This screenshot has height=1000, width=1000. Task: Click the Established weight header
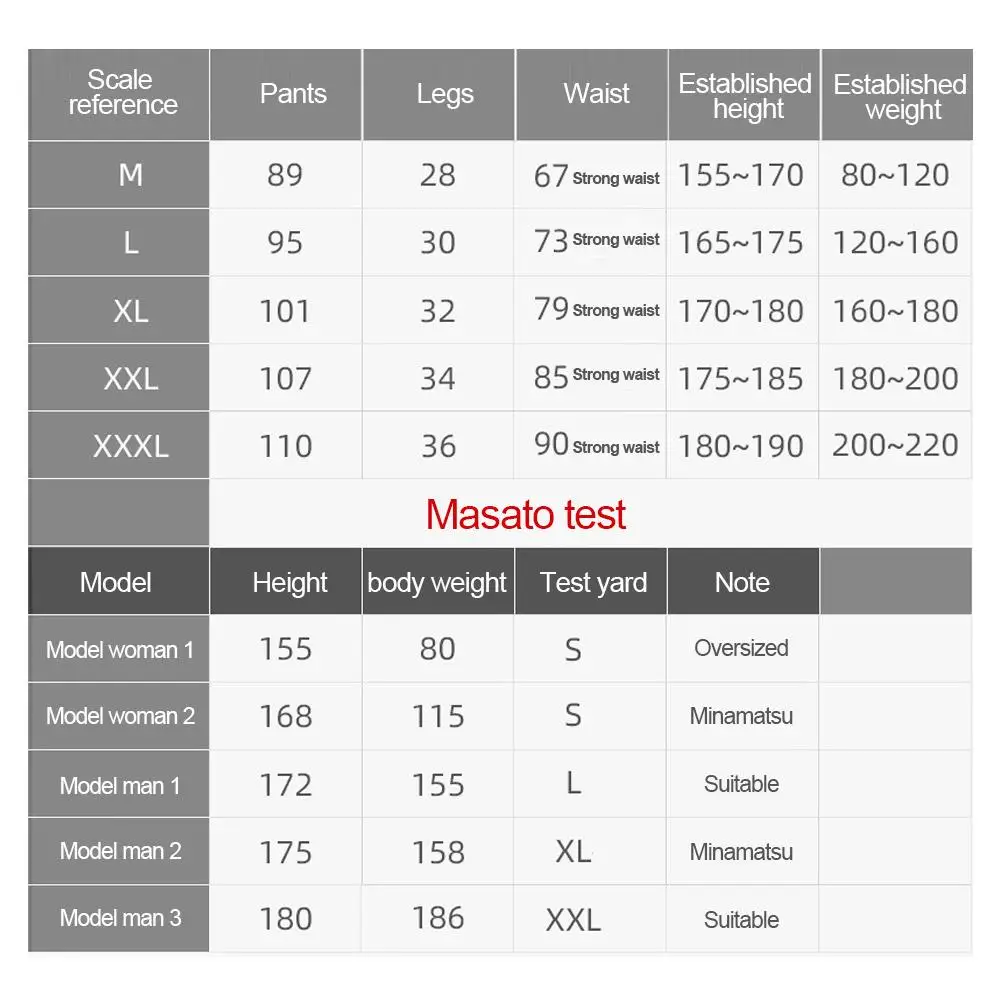coord(900,97)
